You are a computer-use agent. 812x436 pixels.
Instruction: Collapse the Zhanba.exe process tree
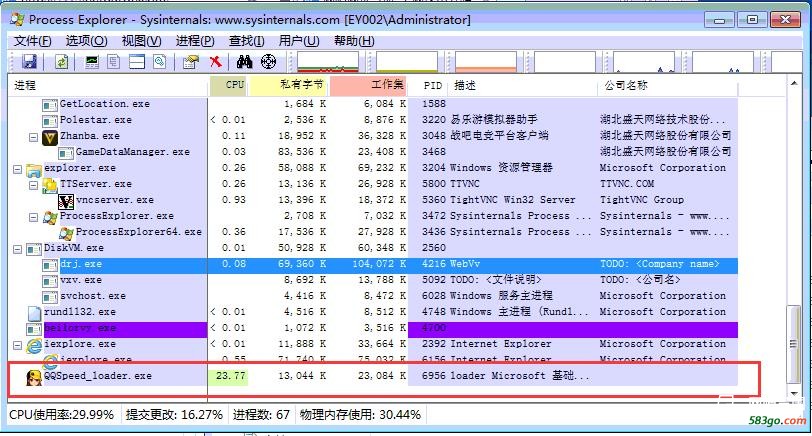pyautogui.click(x=33, y=136)
